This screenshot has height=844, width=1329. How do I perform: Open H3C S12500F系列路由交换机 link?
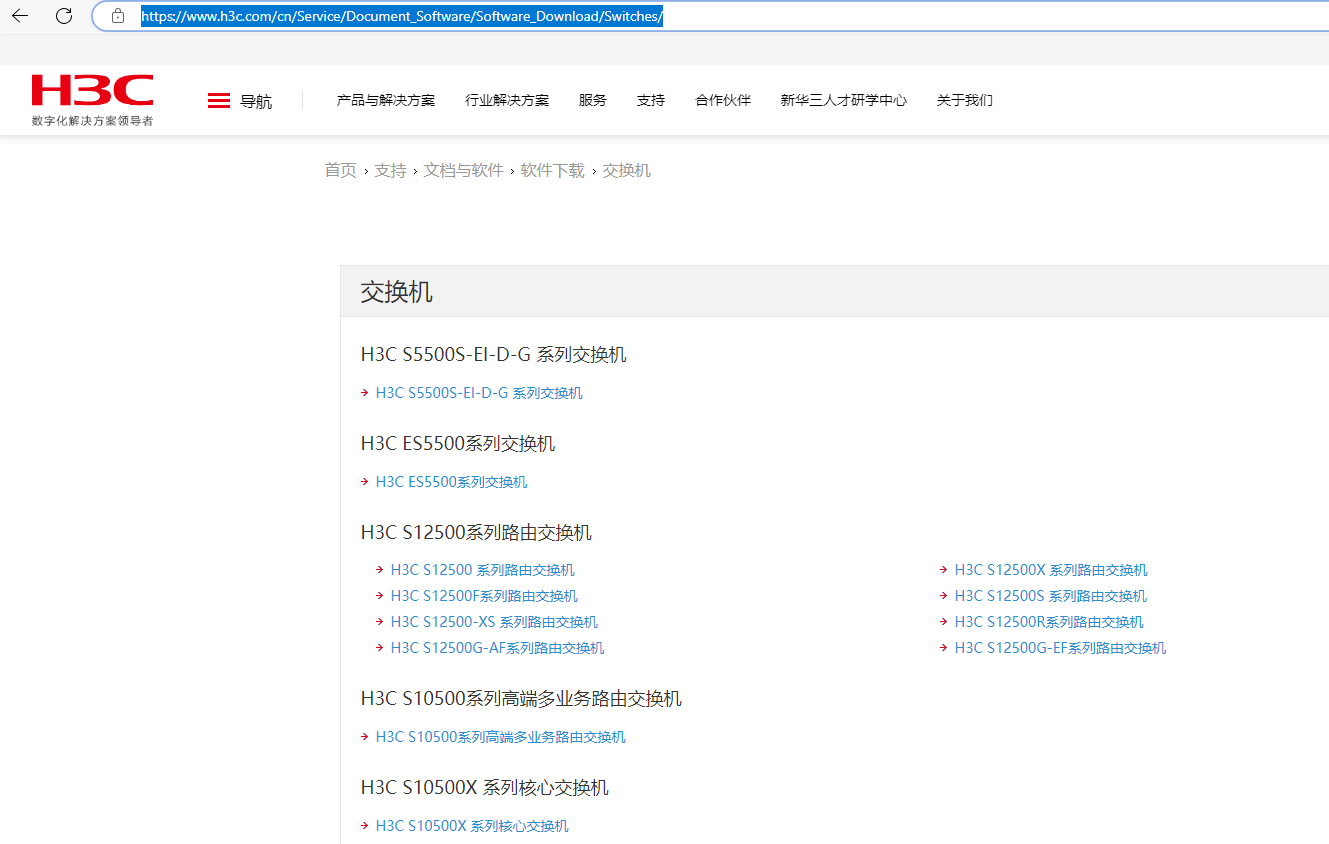[x=484, y=596]
